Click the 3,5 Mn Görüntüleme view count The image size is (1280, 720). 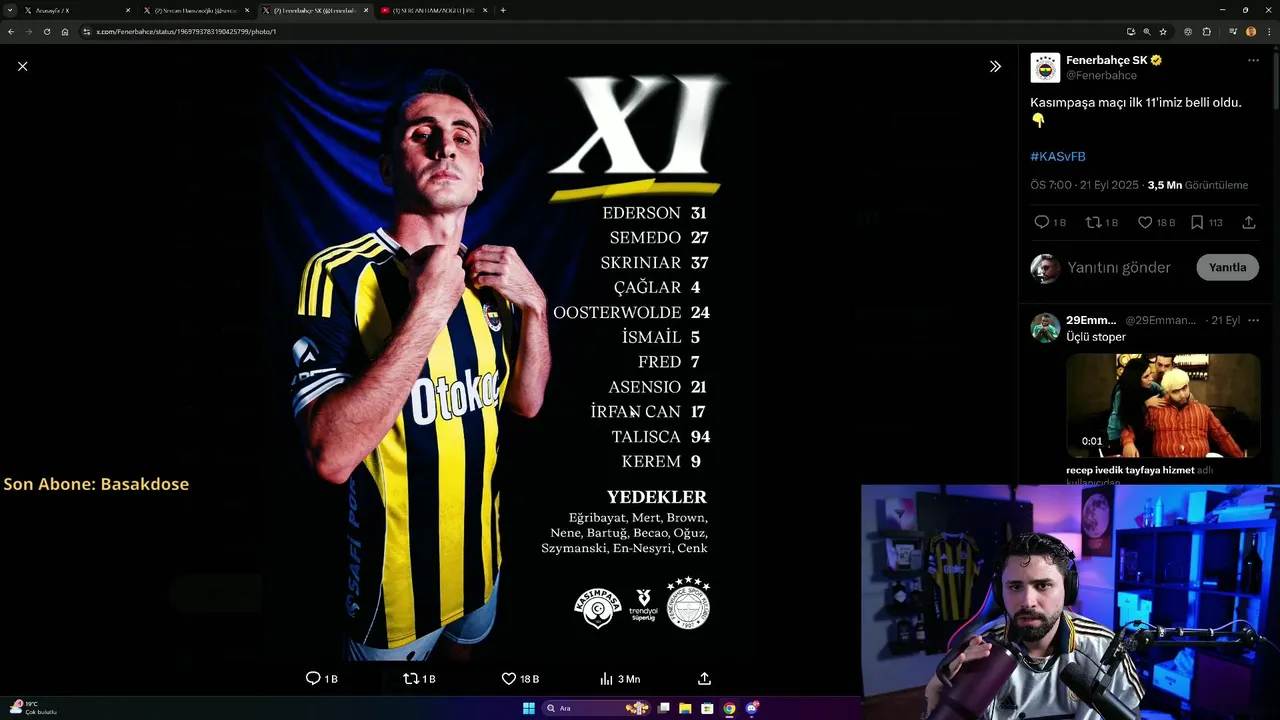pyautogui.click(x=1198, y=185)
